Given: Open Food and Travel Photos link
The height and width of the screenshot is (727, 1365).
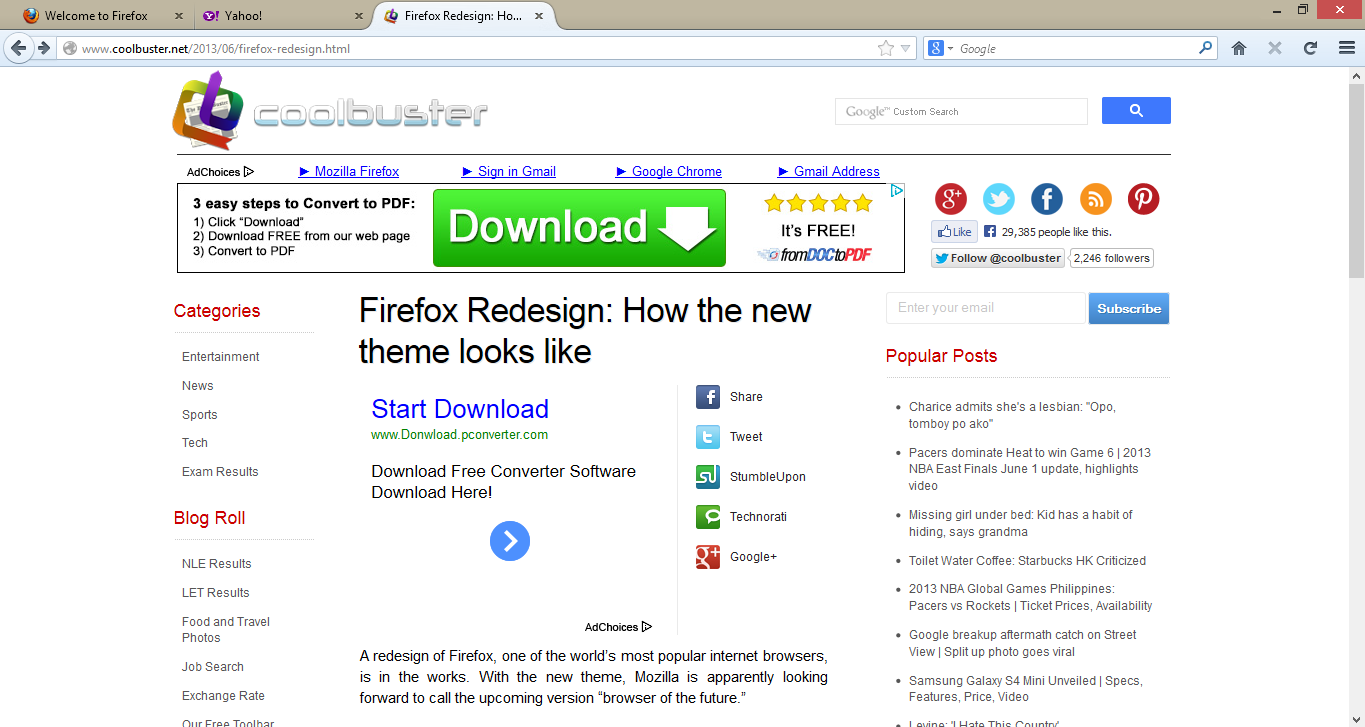Looking at the screenshot, I should (x=226, y=630).
